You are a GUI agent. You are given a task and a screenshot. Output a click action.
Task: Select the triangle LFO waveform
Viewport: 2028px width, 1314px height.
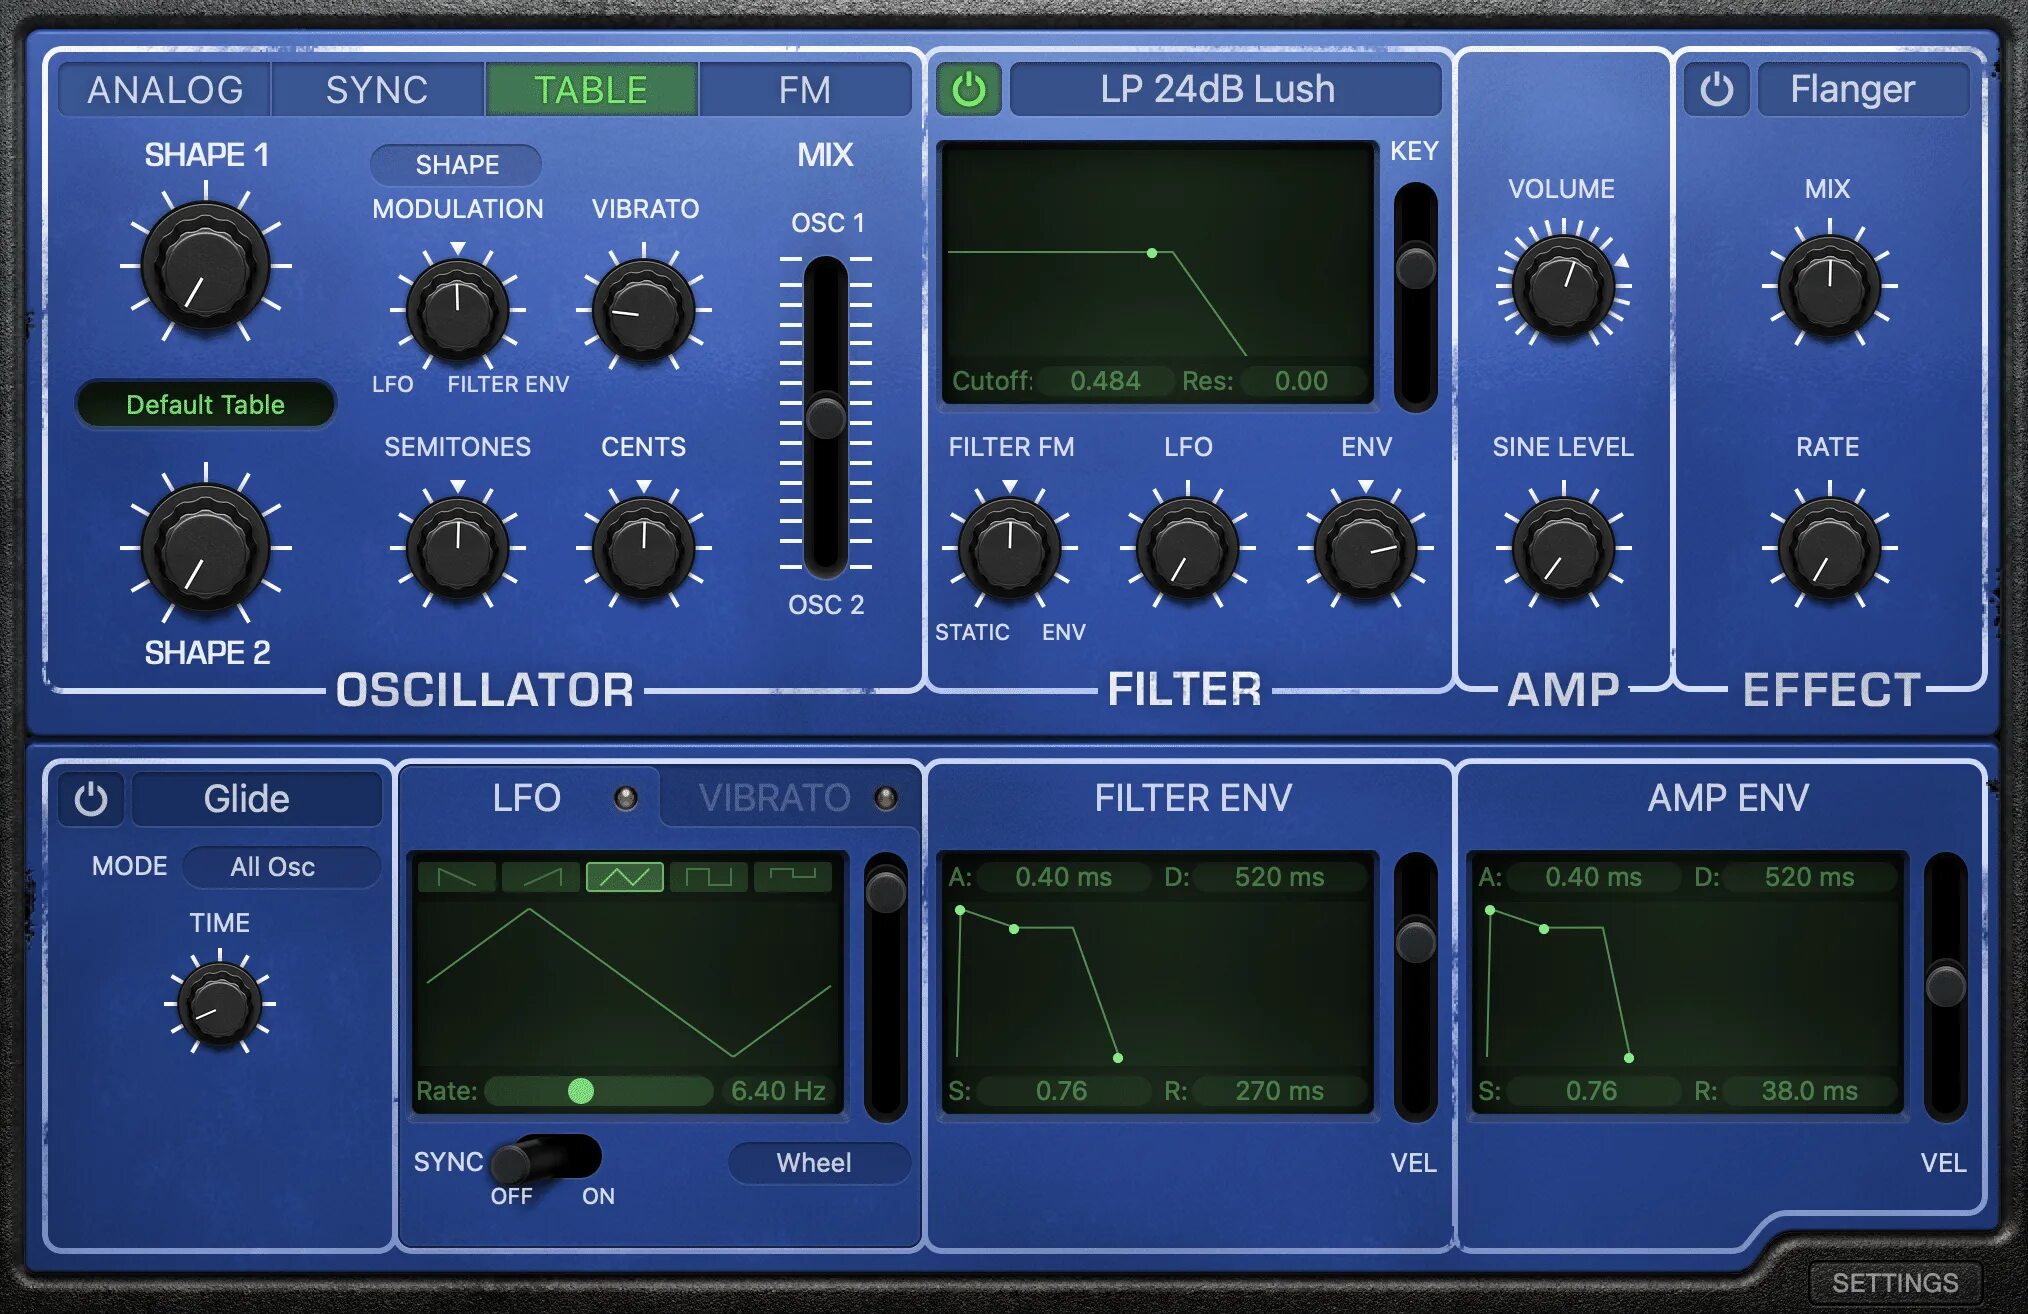625,877
